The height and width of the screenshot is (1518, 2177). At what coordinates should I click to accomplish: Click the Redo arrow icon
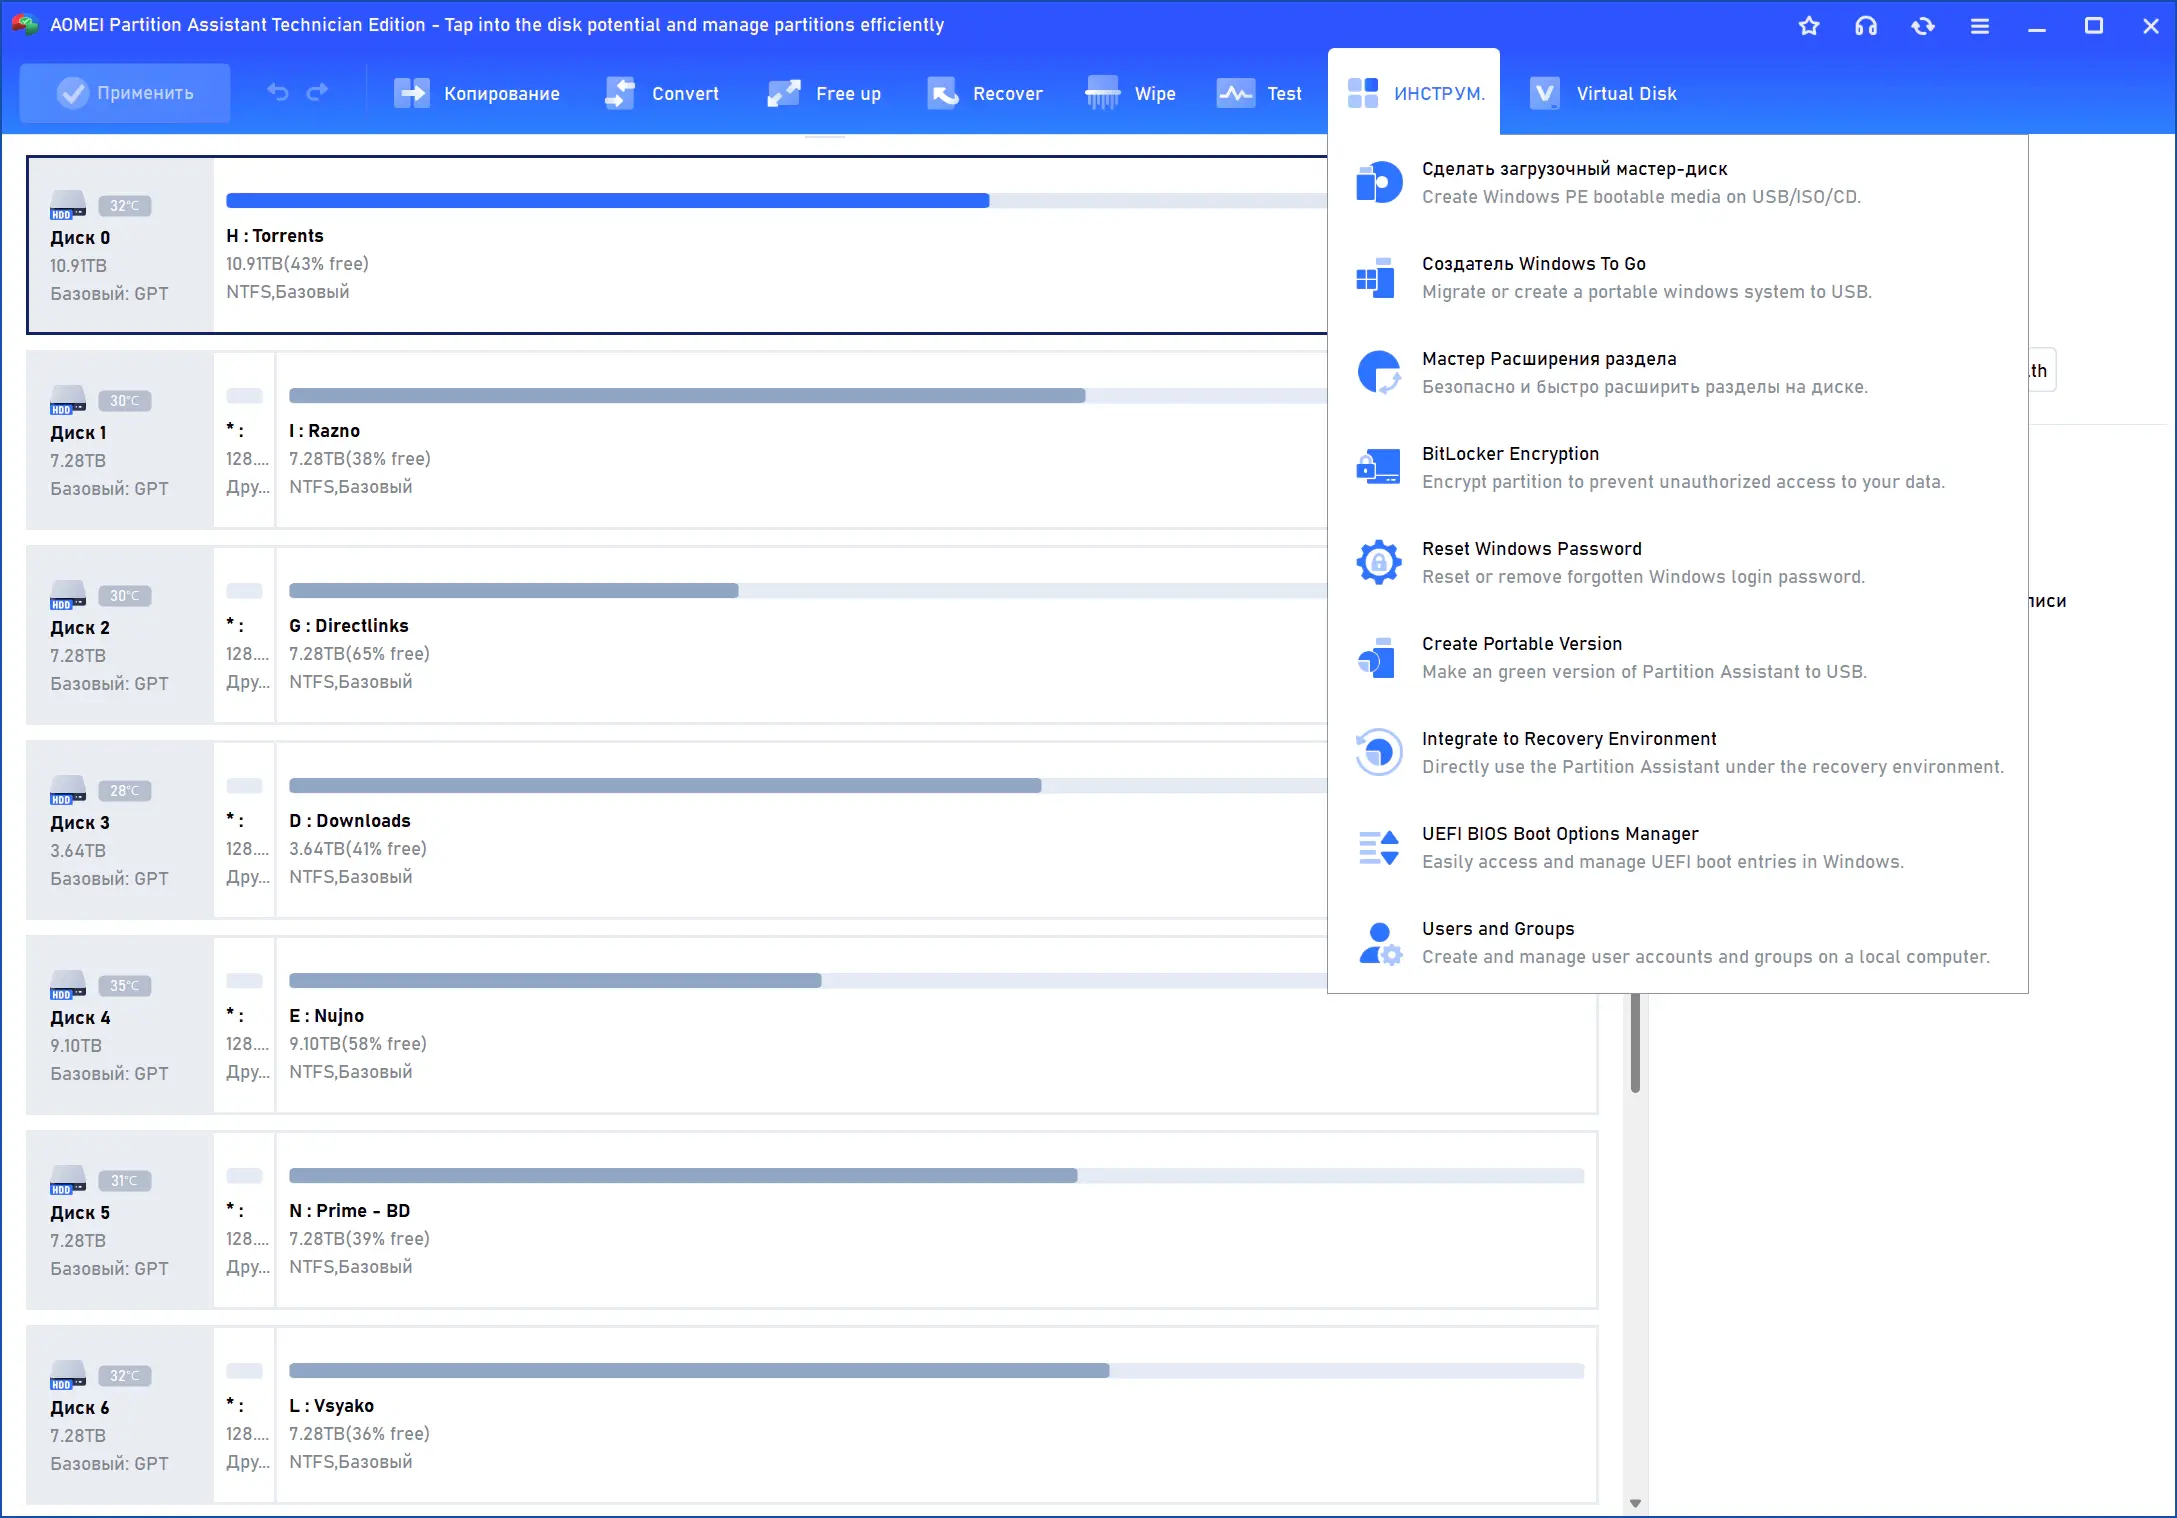coord(318,93)
